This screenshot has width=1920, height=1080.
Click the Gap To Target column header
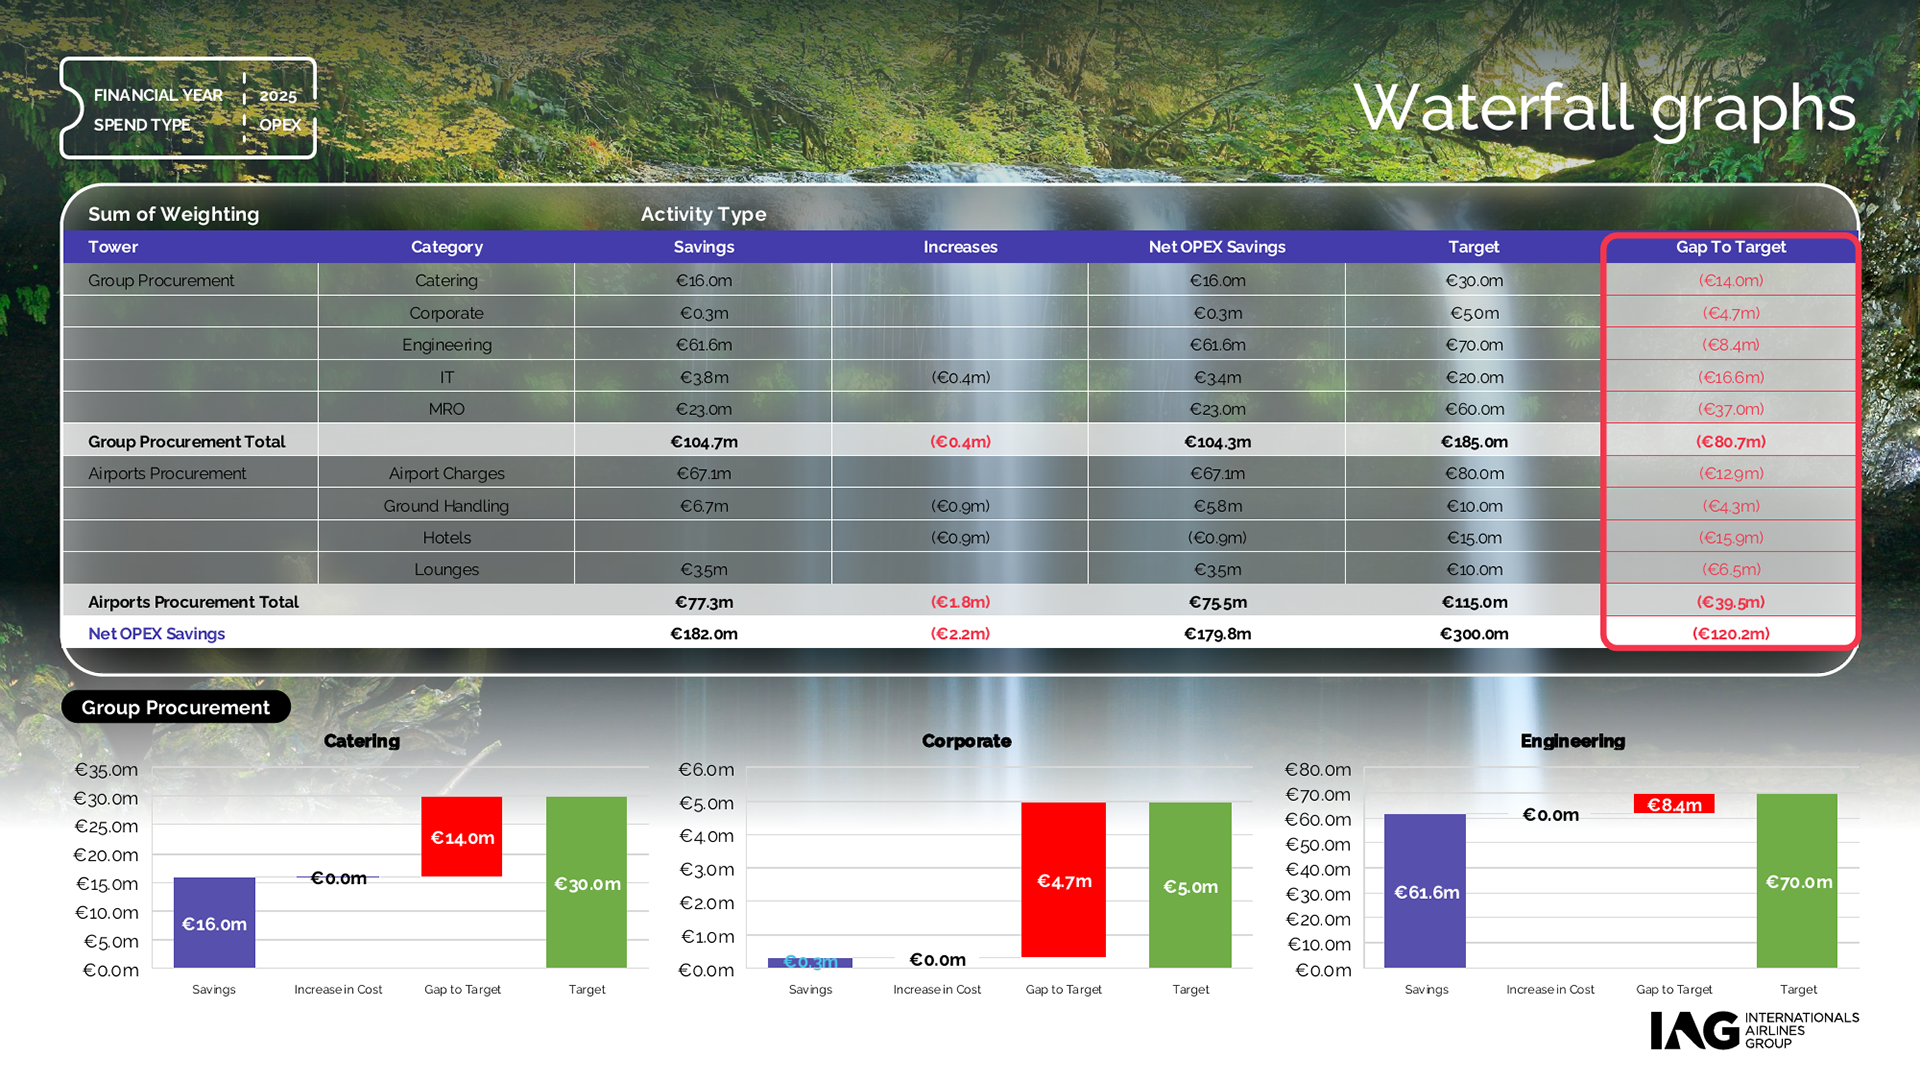coord(1730,247)
